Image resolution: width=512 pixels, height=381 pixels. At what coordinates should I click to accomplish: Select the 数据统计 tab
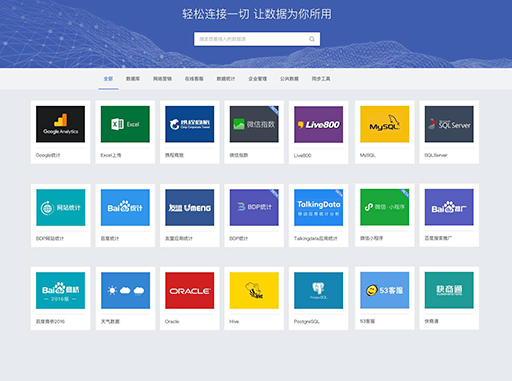226,79
